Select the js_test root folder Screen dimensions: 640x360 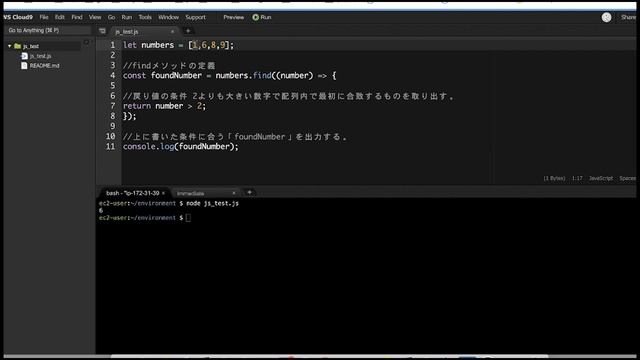click(31, 46)
